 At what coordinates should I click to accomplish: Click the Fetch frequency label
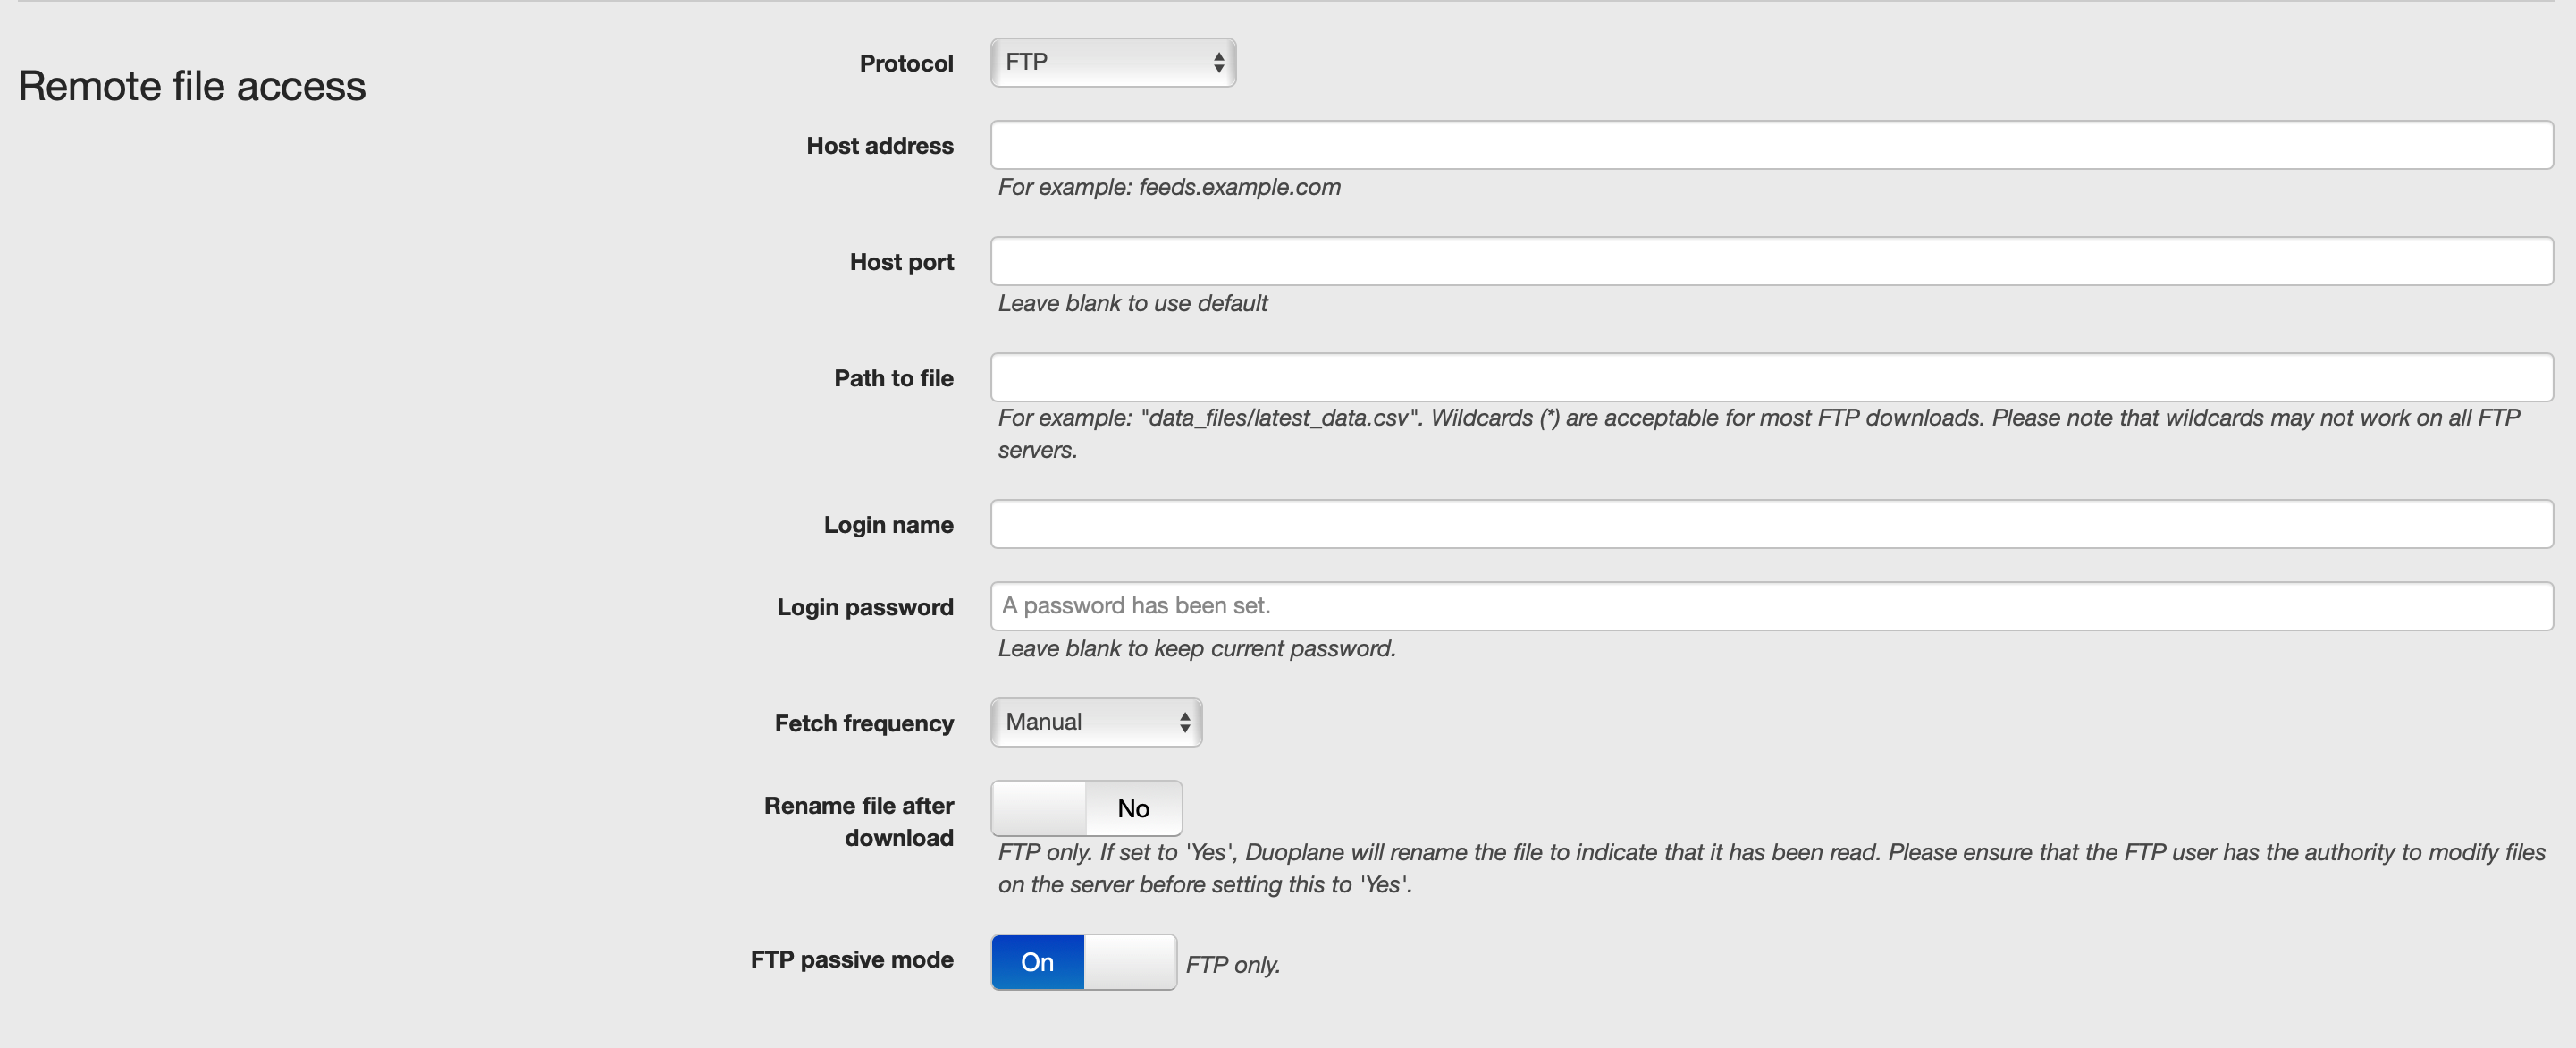coord(864,723)
